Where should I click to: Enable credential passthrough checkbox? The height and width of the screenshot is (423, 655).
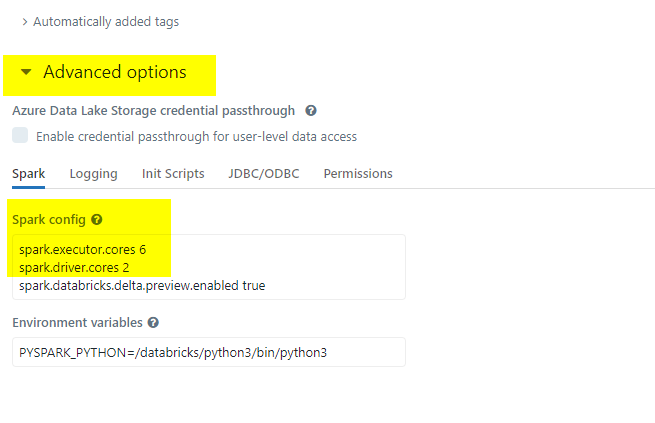coord(20,135)
